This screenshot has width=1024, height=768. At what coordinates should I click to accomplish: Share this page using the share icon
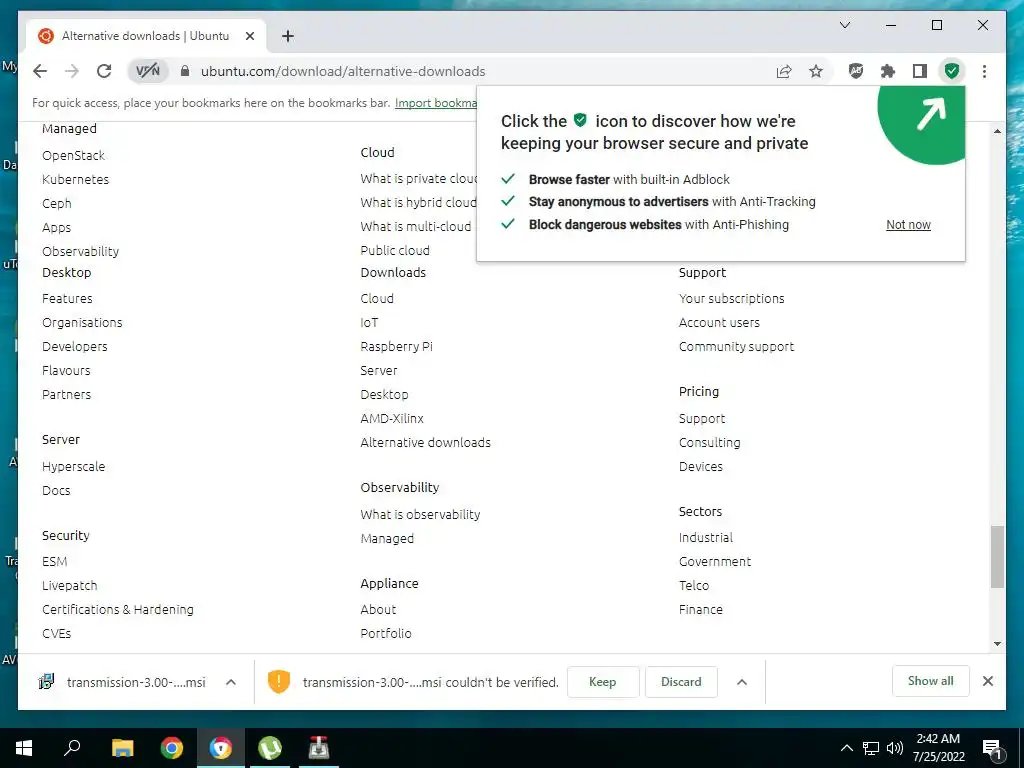[x=784, y=71]
